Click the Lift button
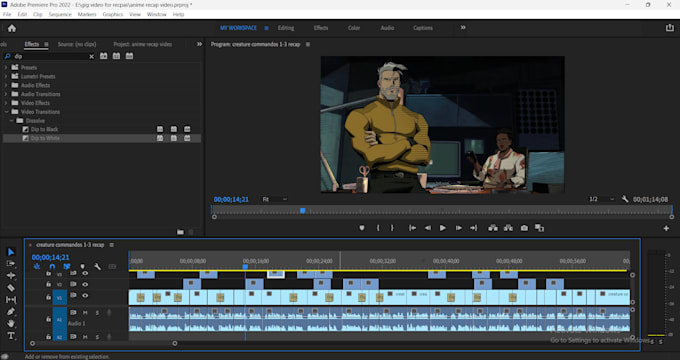The width and height of the screenshot is (680, 360). 493,228
